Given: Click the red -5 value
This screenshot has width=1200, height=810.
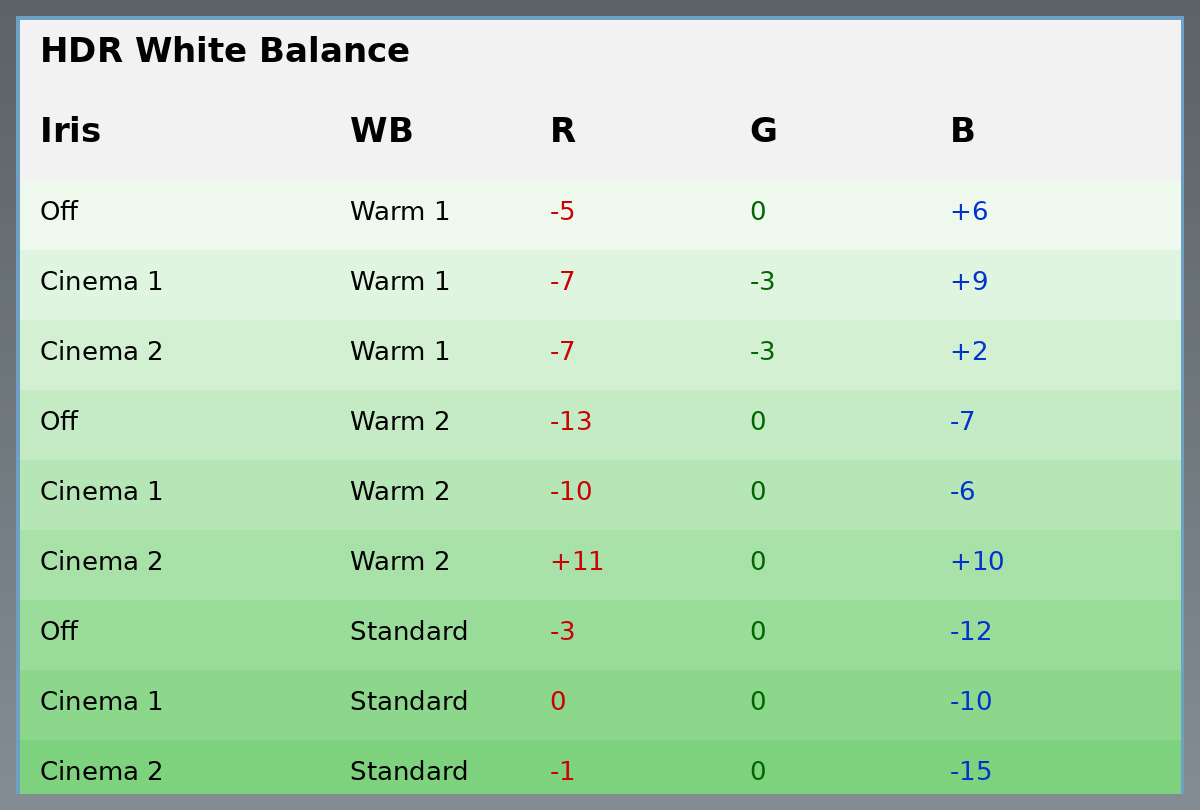Looking at the screenshot, I should (x=562, y=213).
